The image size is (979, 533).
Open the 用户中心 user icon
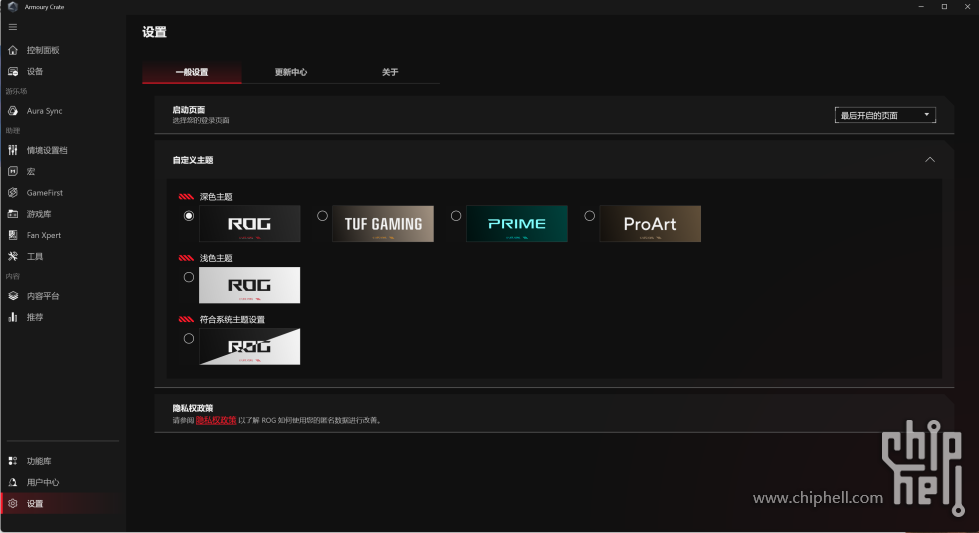pyautogui.click(x=12, y=482)
